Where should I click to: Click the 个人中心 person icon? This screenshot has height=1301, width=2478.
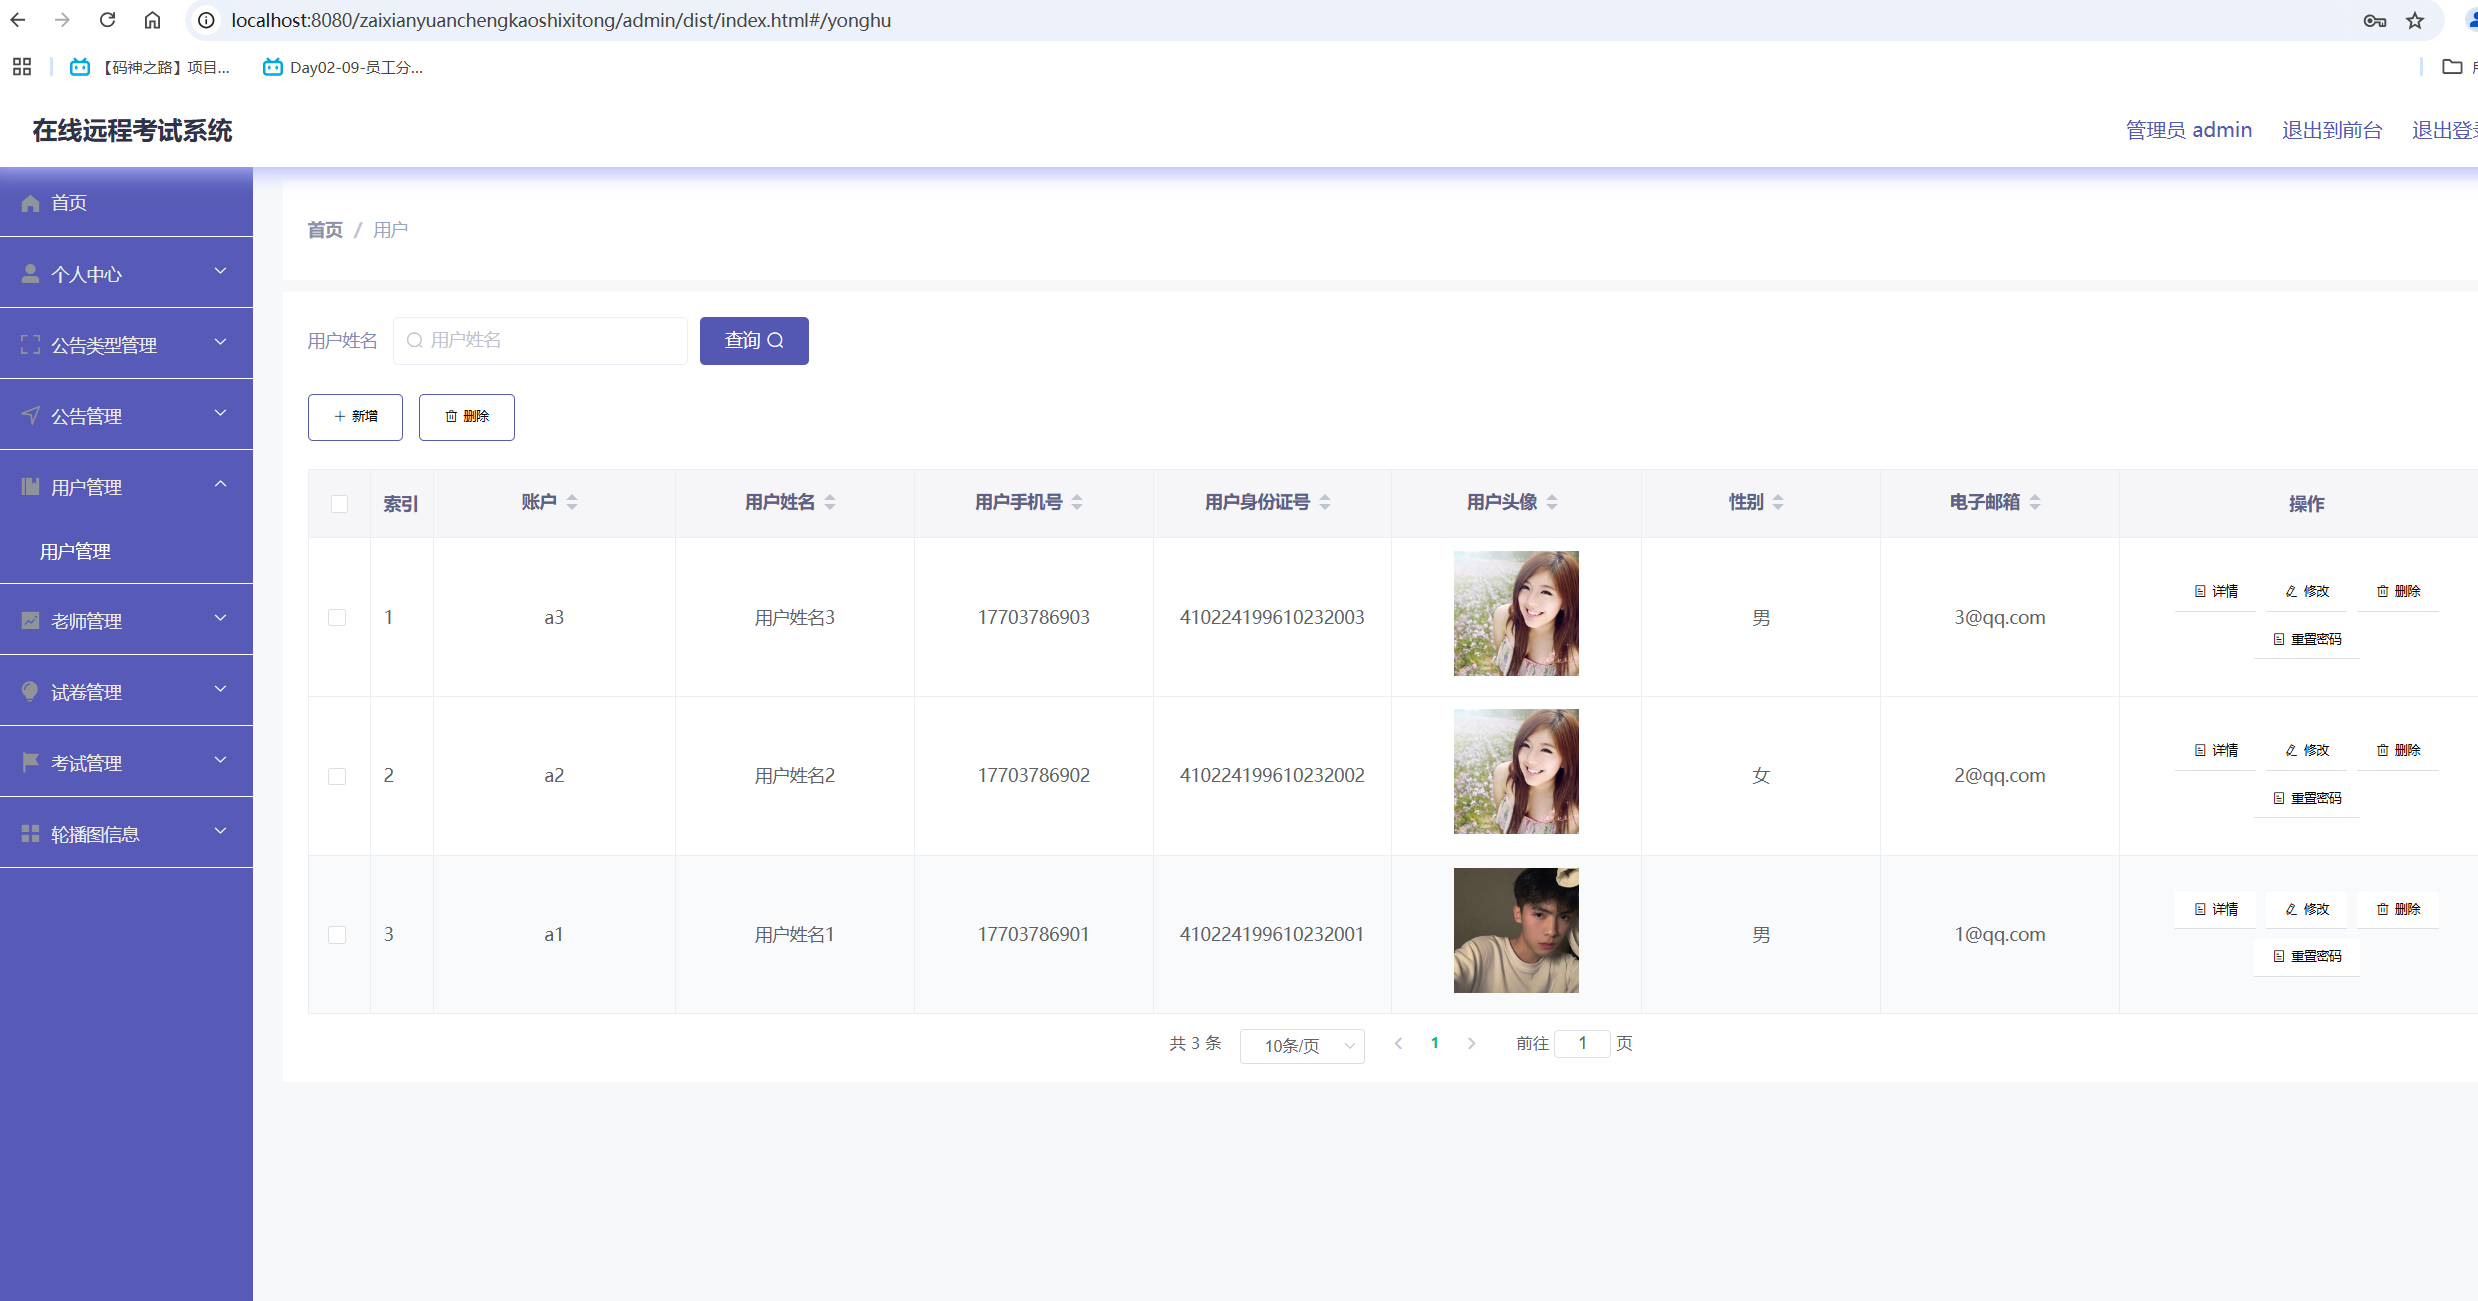click(29, 273)
